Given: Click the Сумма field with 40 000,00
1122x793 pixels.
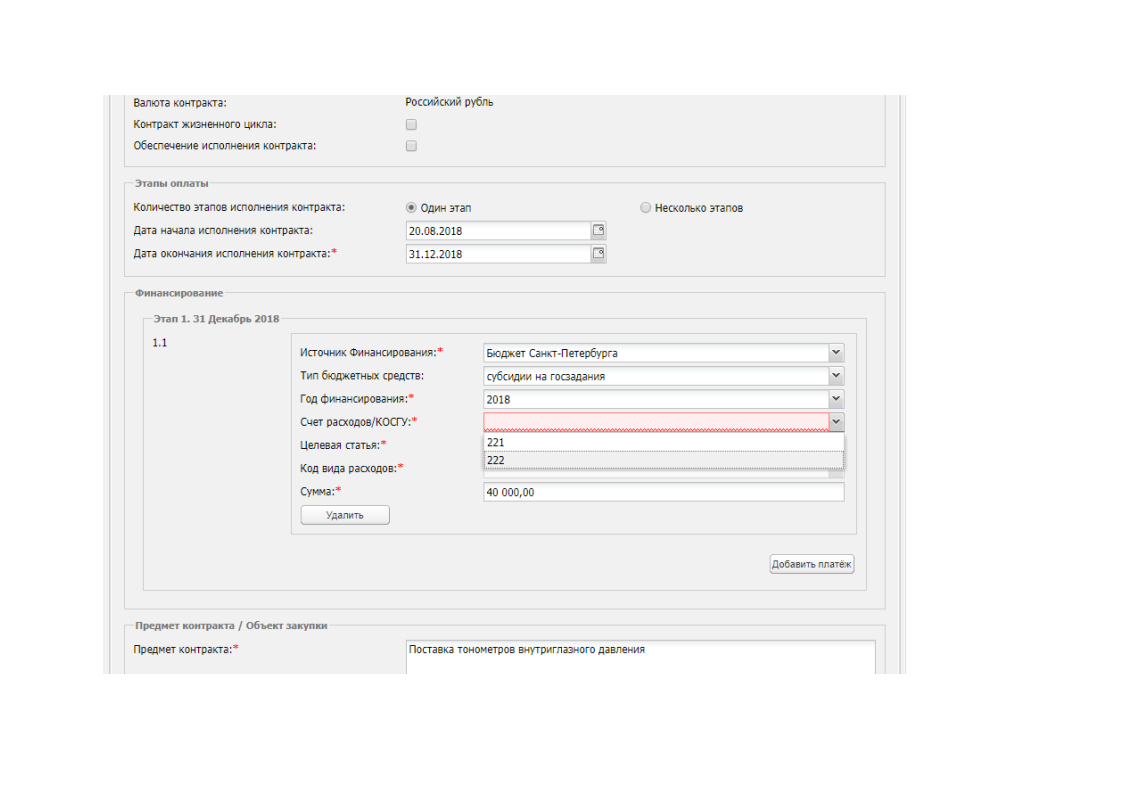Looking at the screenshot, I should (664, 492).
